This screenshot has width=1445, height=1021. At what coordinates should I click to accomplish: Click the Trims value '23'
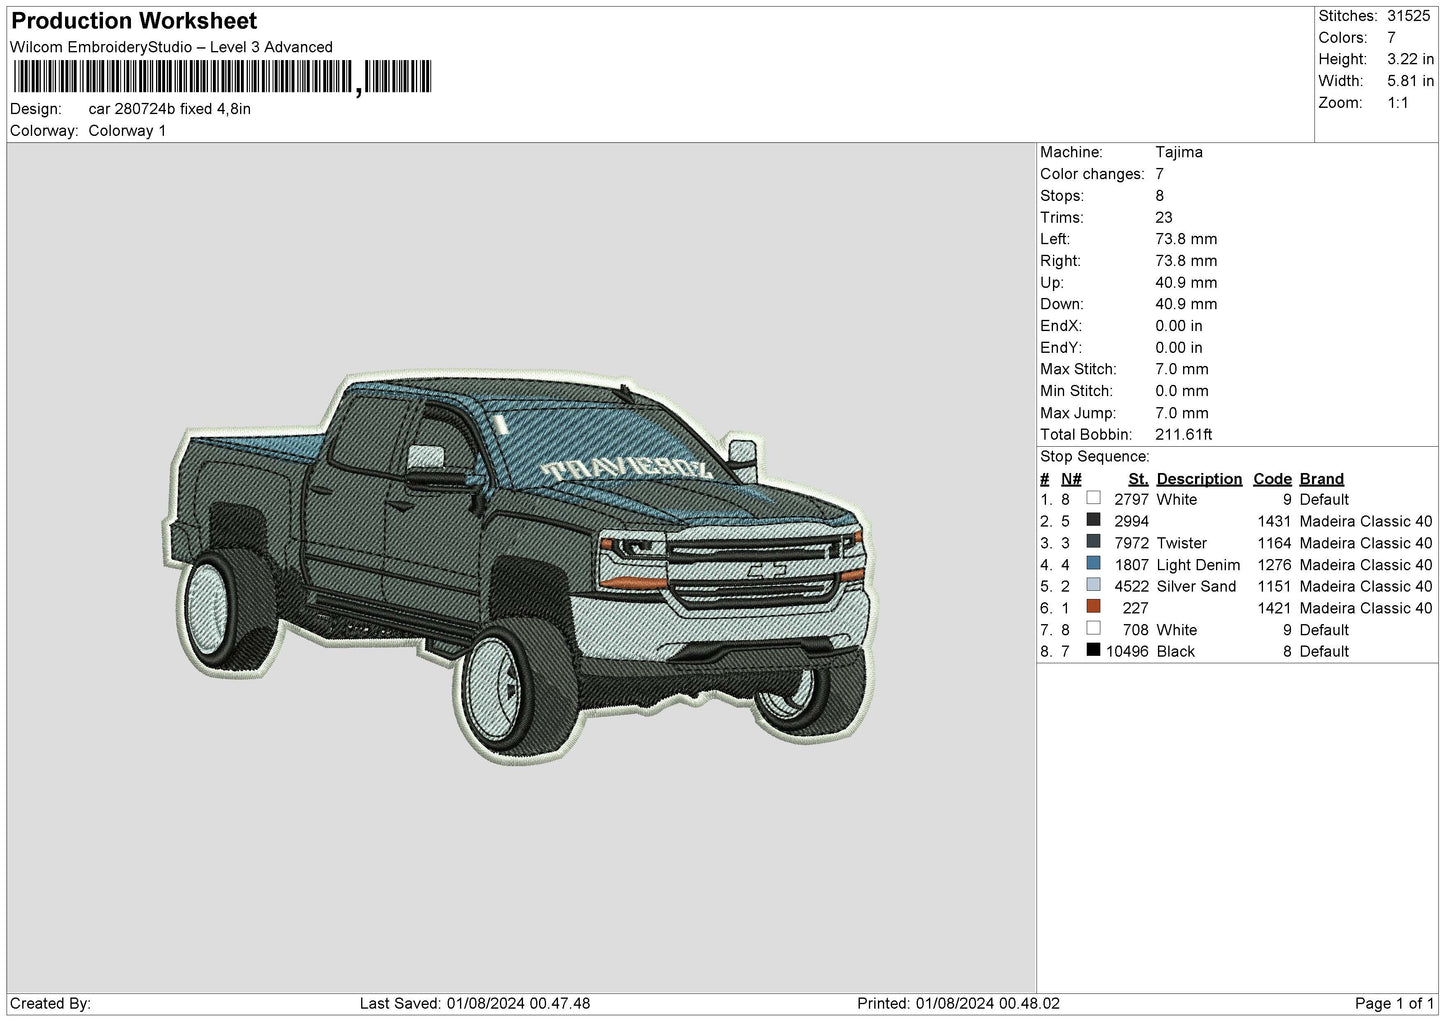coord(1163,217)
